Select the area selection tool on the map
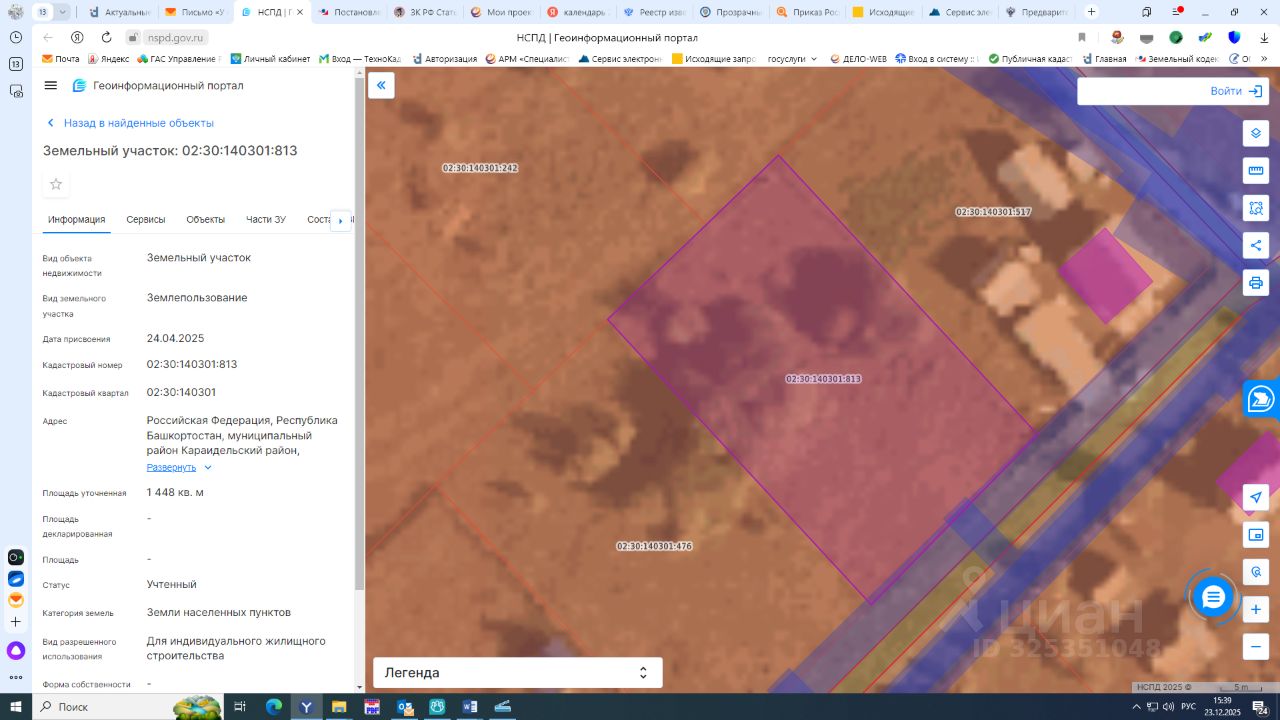The width and height of the screenshot is (1280, 720). click(x=1256, y=208)
